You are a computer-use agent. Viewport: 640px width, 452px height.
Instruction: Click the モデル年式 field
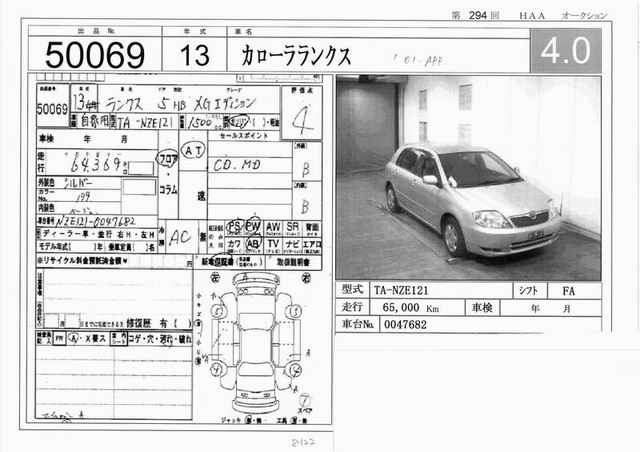(x=71, y=247)
